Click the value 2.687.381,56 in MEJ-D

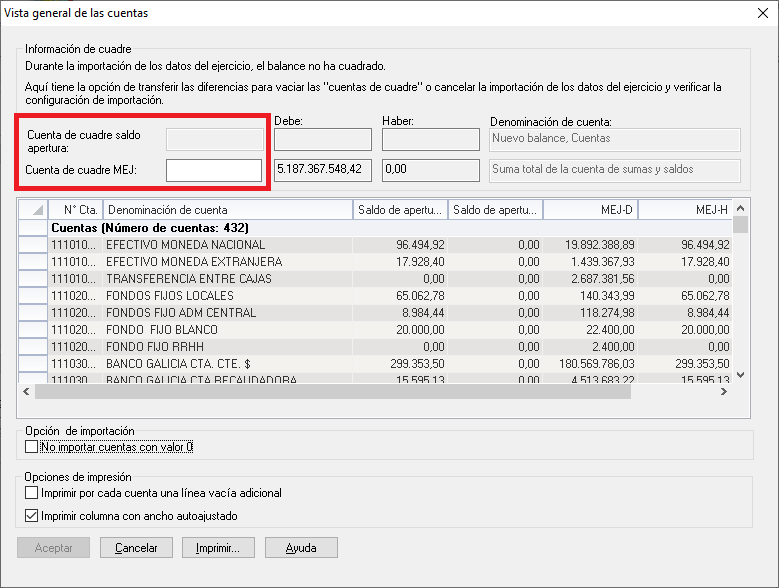tap(603, 279)
